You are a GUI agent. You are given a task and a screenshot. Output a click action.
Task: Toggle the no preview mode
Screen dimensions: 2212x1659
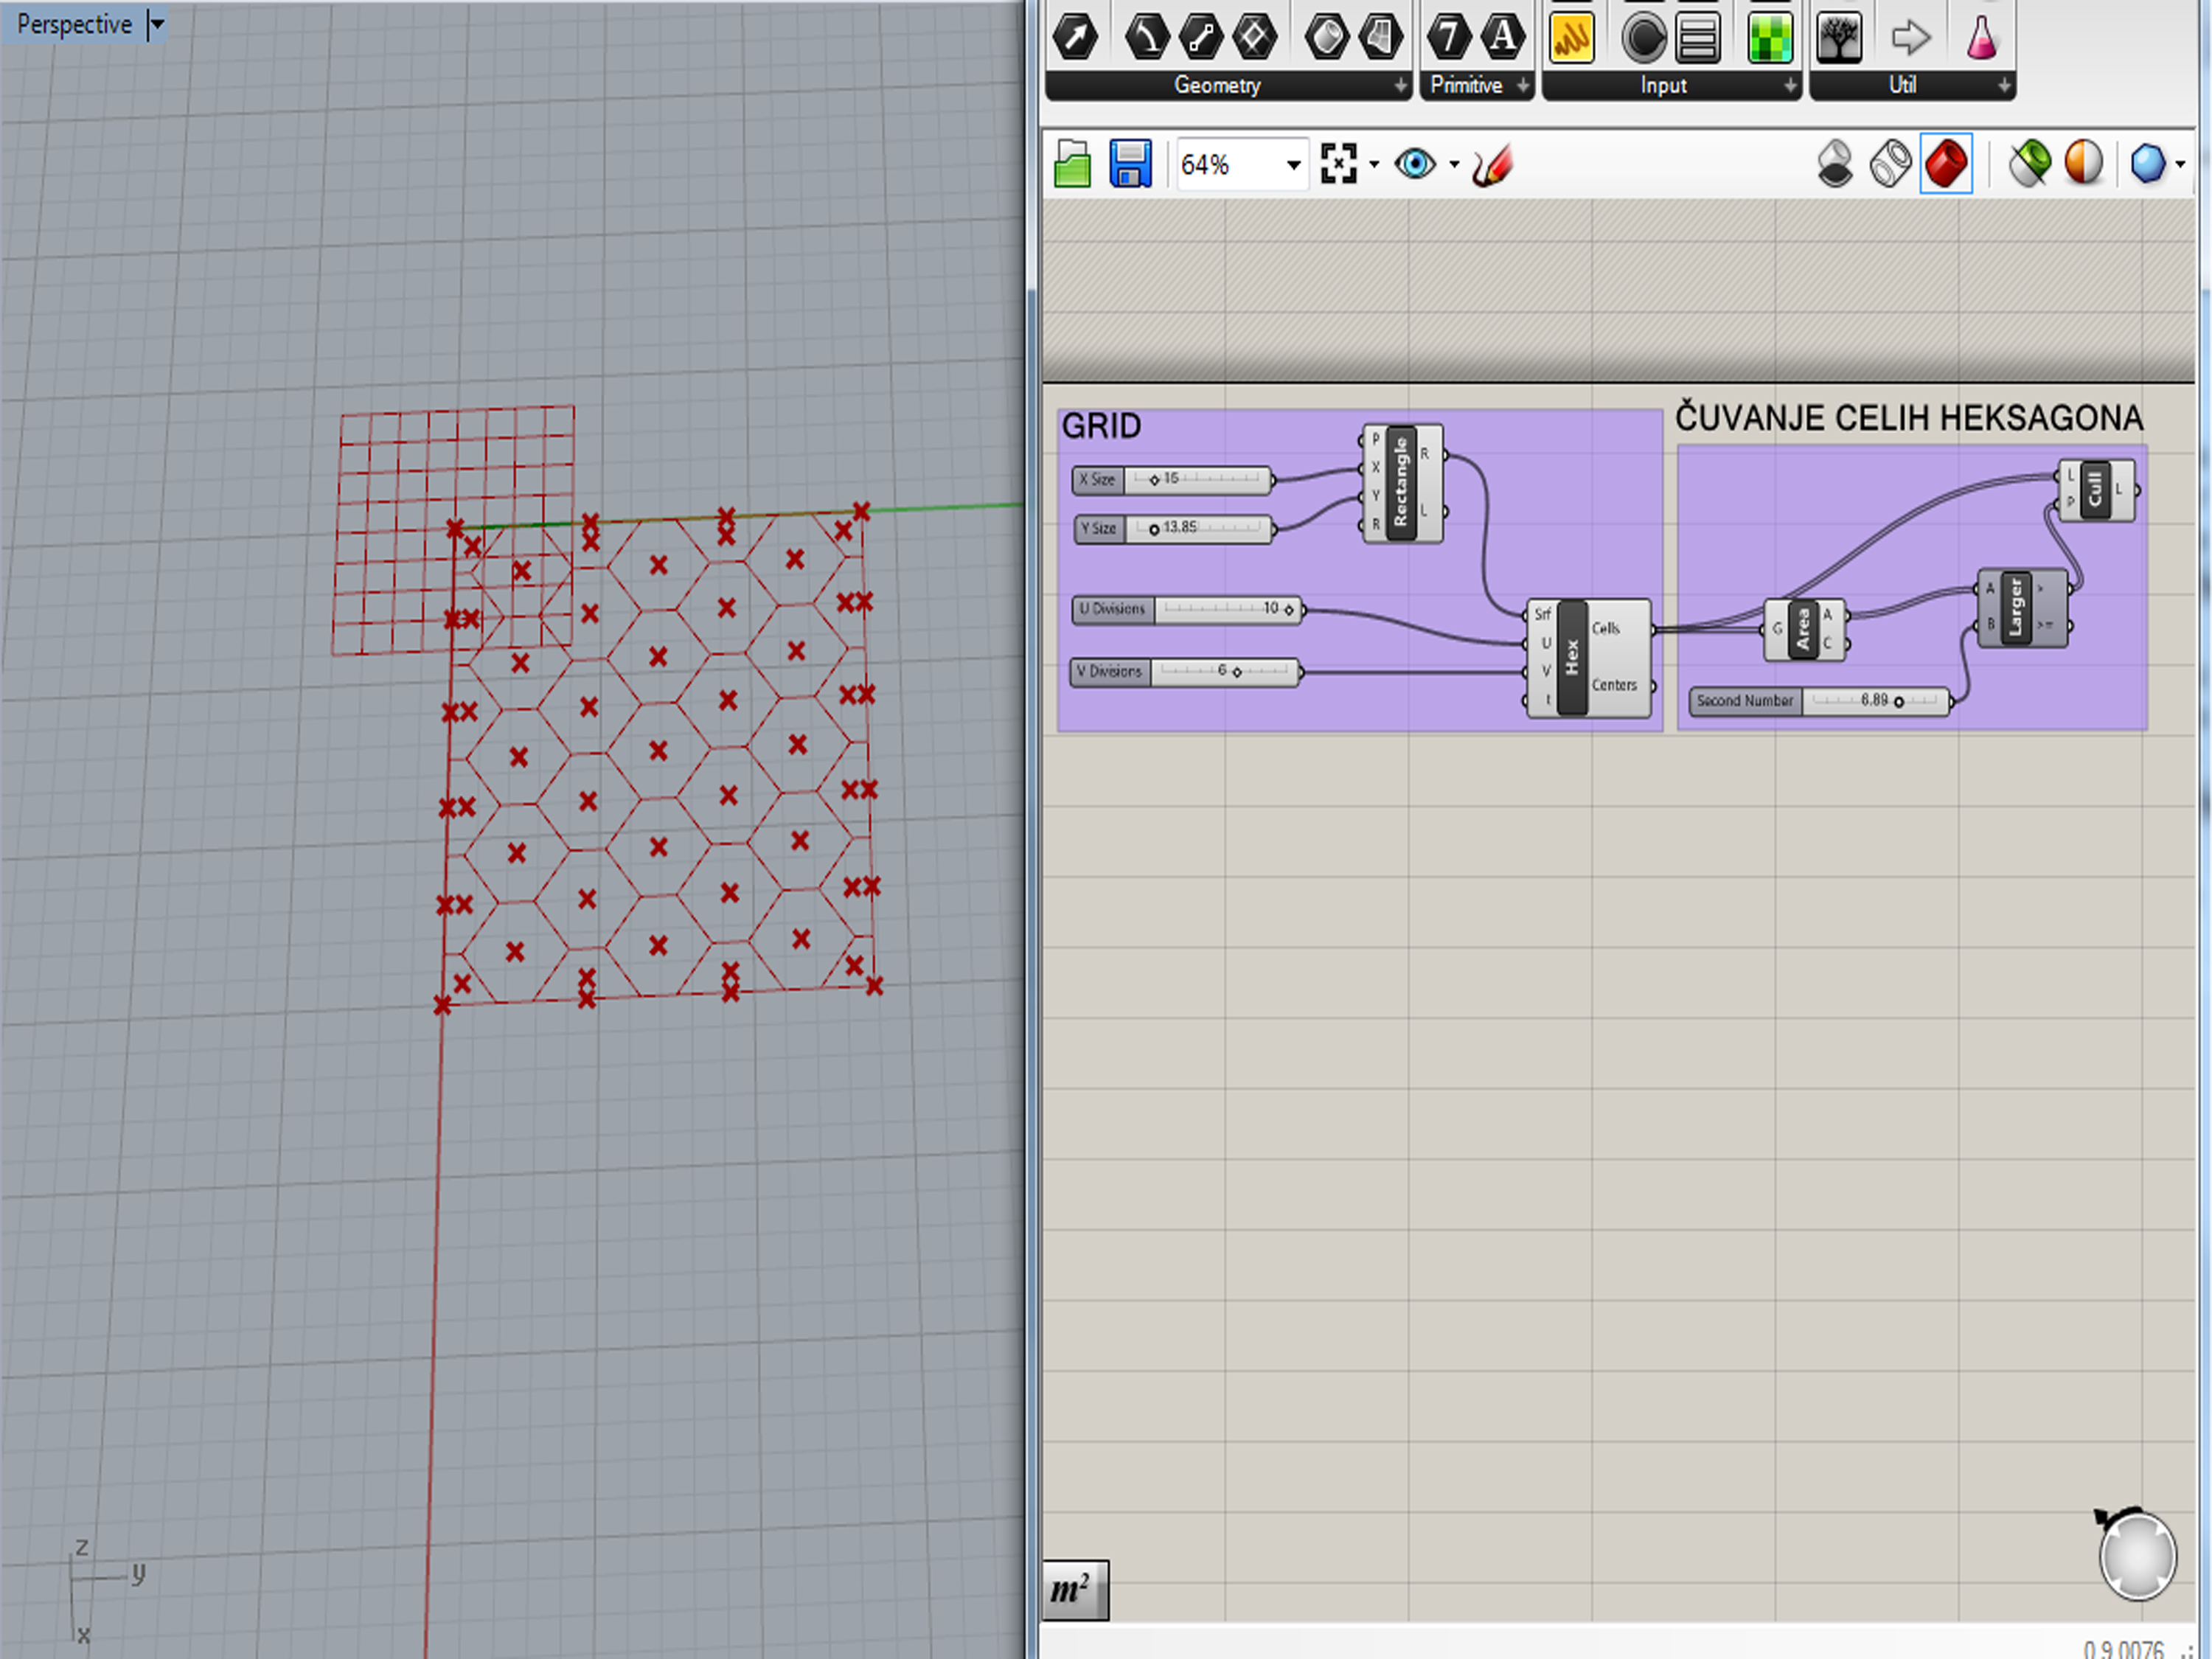tap(1835, 164)
